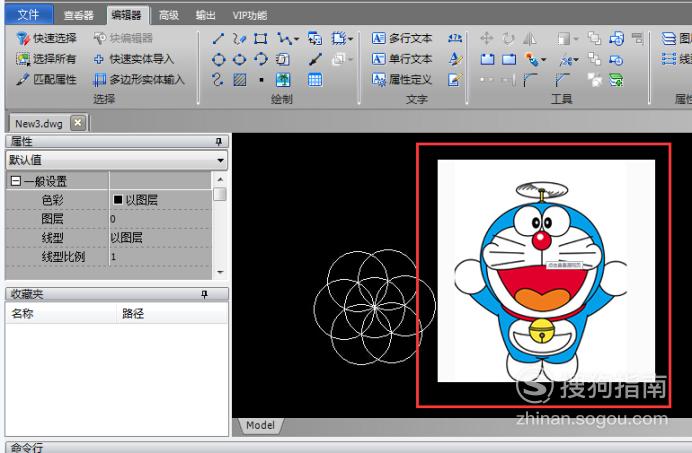
Task: Click the properties scrollbar down arrow
Action: click(220, 272)
